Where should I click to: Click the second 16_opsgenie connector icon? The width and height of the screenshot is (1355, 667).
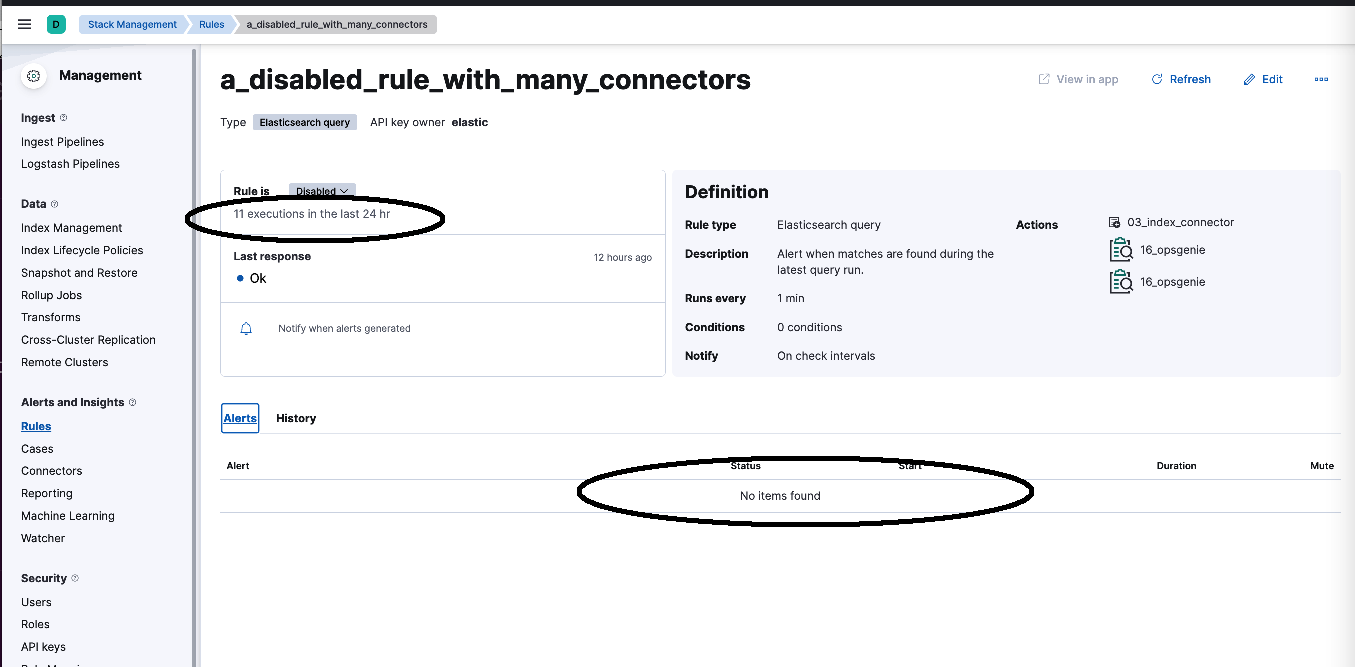pos(1121,281)
